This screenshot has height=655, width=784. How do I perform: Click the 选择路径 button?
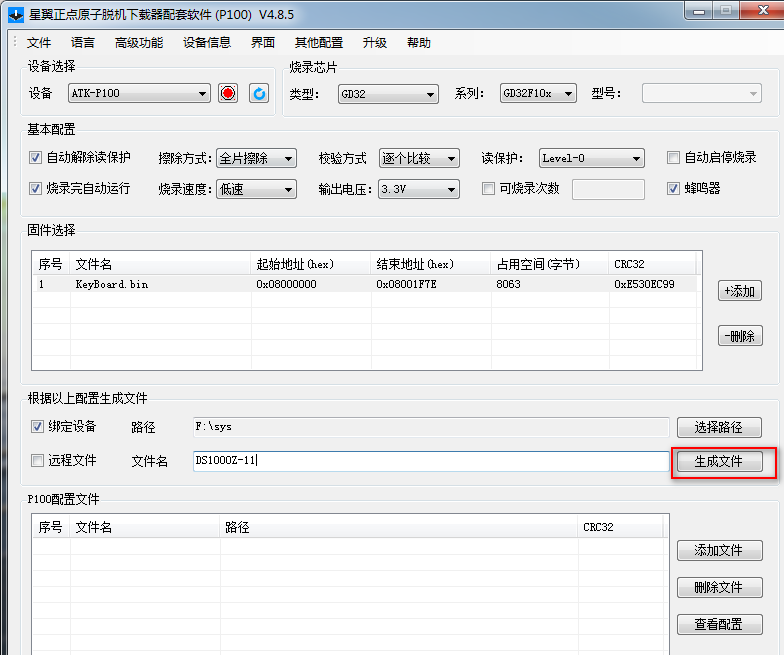tap(719, 428)
